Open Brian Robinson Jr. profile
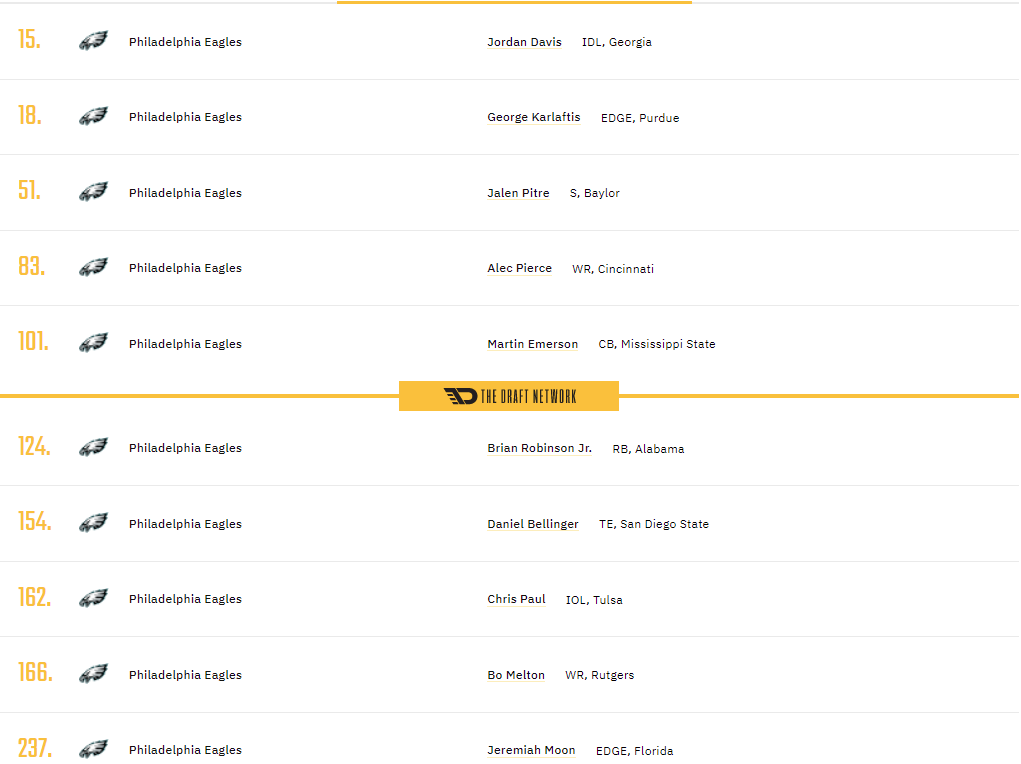Viewport: 1021px width, 764px height. pos(539,448)
